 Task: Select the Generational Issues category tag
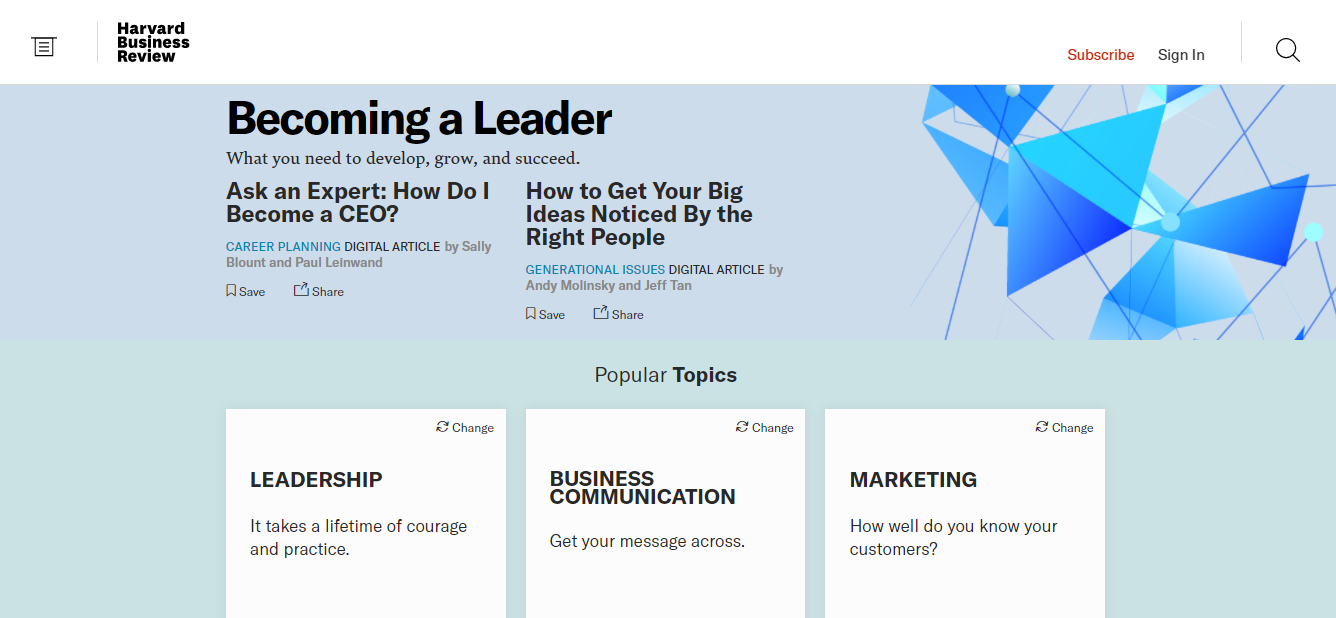(x=595, y=269)
